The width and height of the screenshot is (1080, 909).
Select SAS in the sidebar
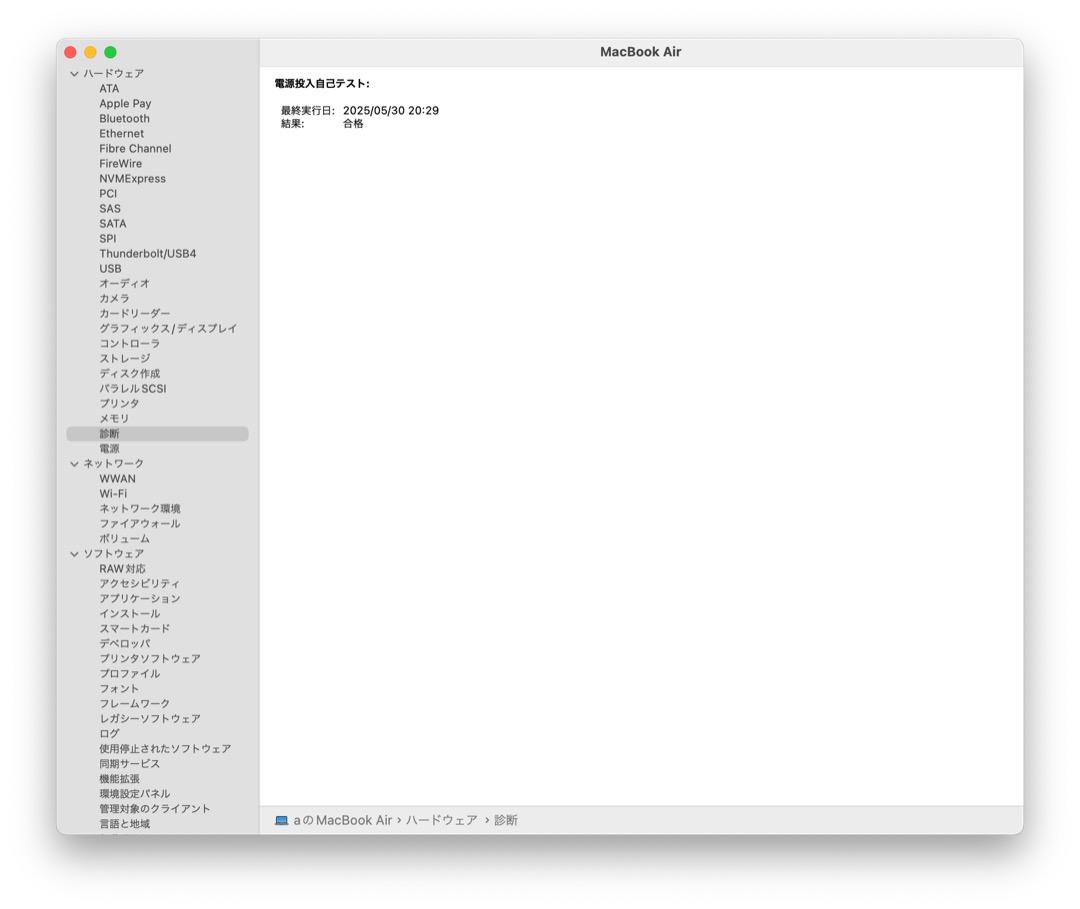point(110,209)
